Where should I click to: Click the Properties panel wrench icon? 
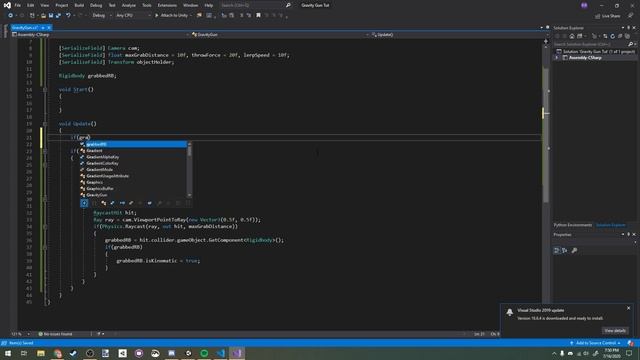click(574, 251)
